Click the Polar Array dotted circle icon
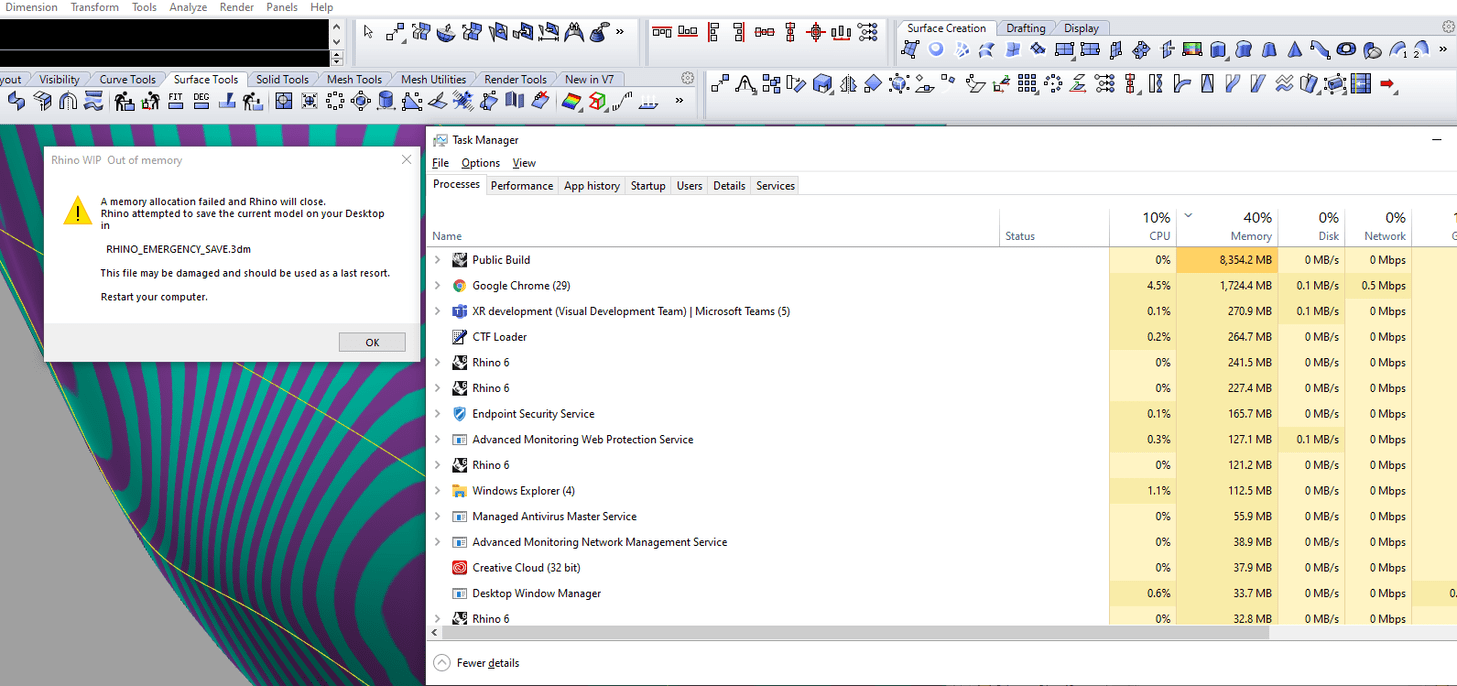 (1053, 84)
